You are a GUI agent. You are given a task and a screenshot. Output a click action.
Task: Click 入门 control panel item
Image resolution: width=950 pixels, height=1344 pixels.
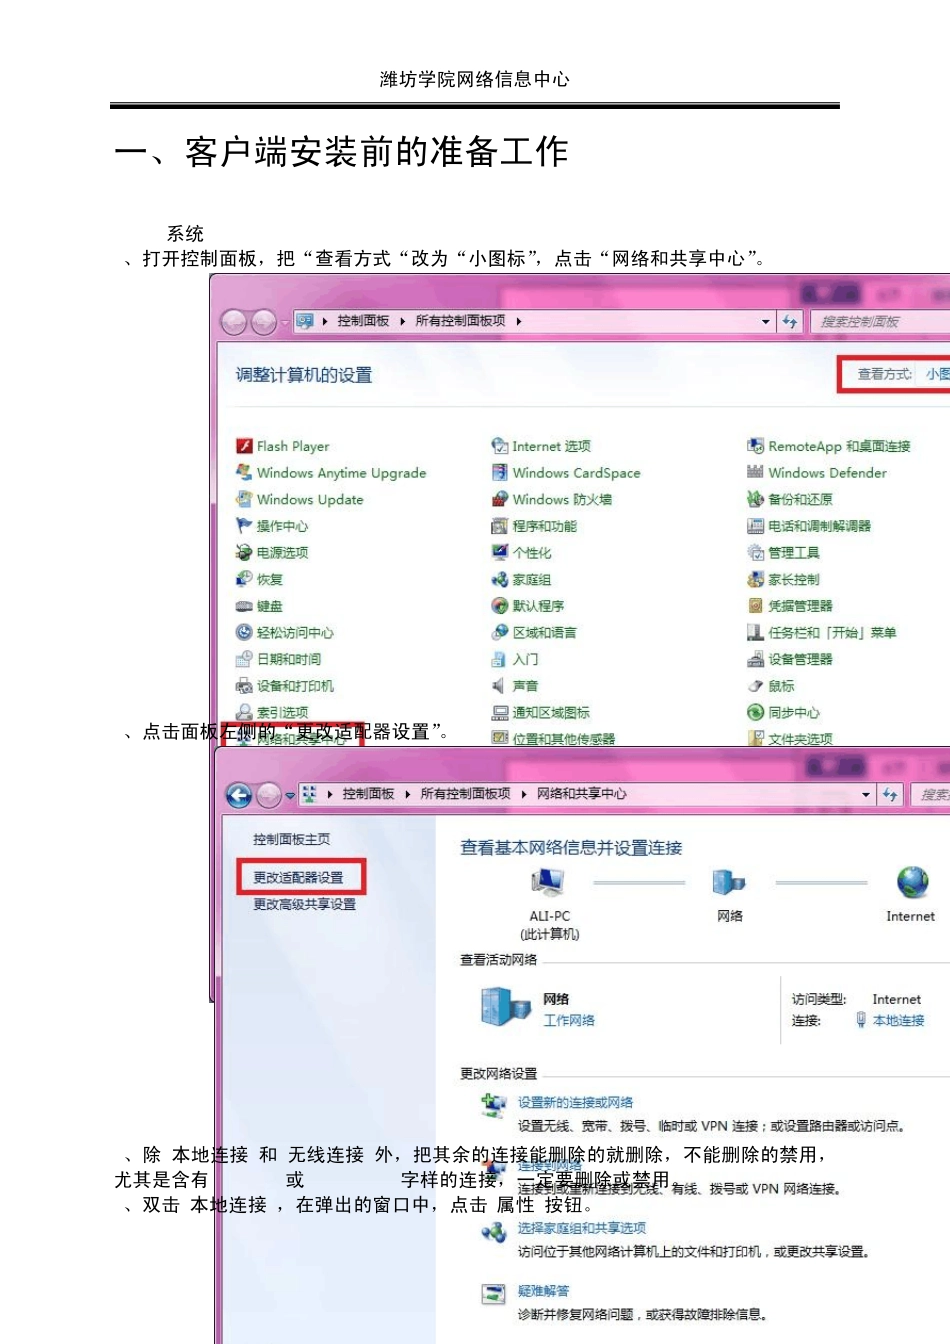pyautogui.click(x=525, y=659)
